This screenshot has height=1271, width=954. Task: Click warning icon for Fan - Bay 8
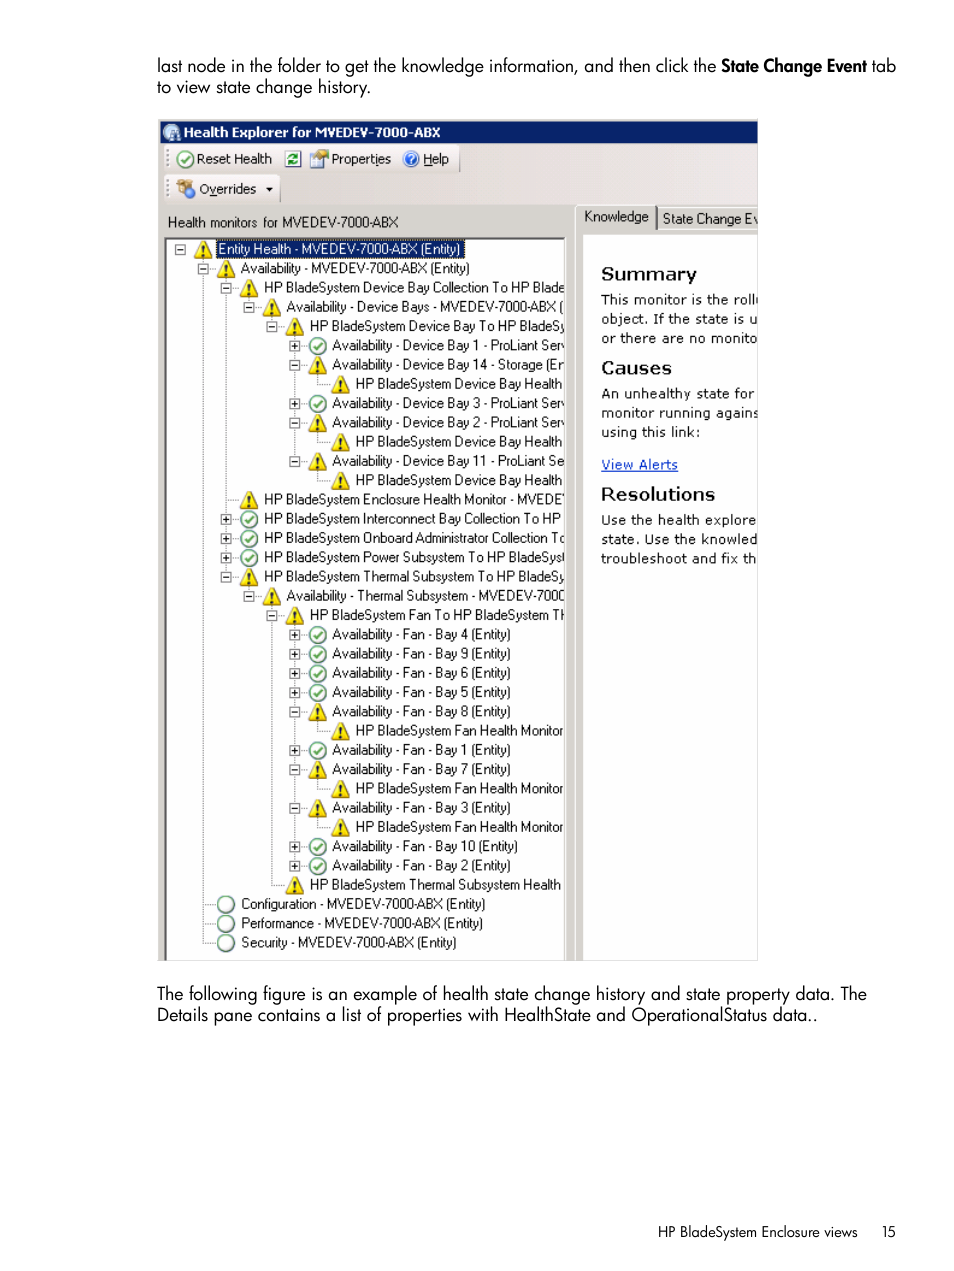(318, 712)
